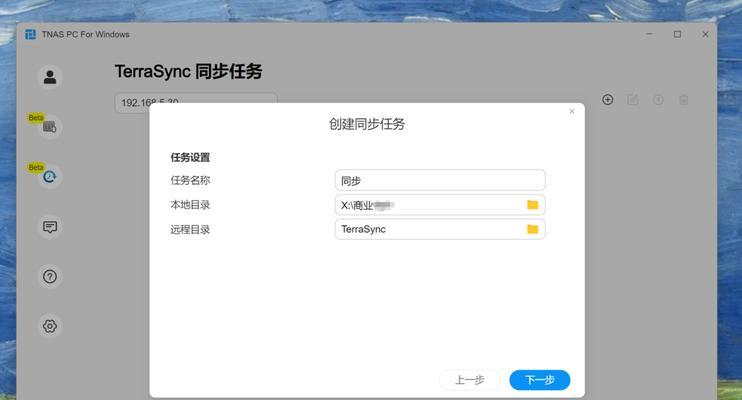Click the add sync task plus icon
This screenshot has width=742, height=400.
[x=608, y=99]
